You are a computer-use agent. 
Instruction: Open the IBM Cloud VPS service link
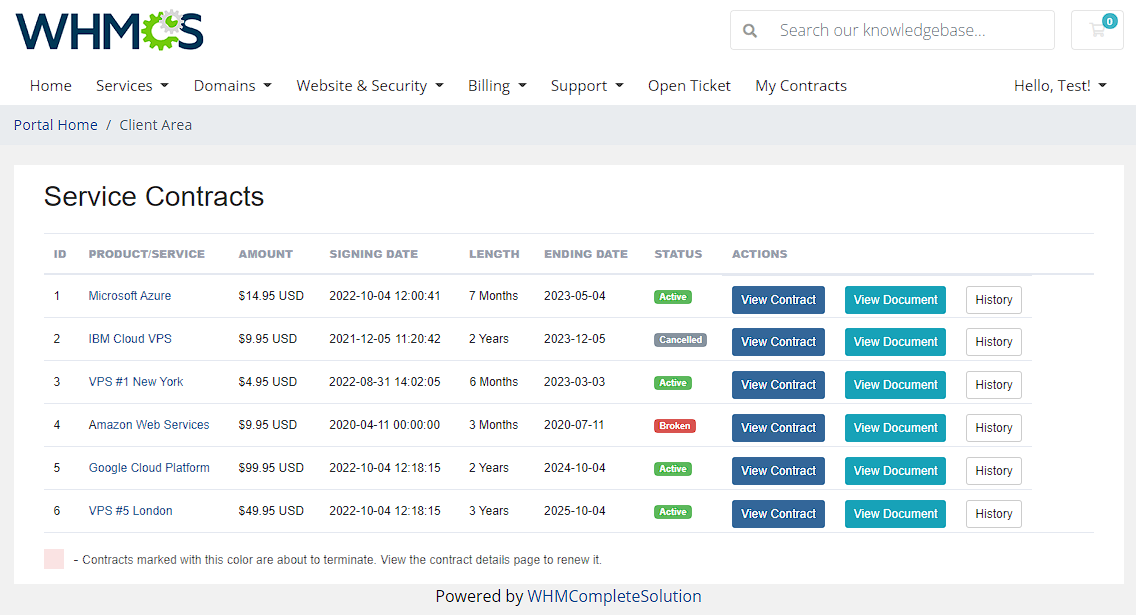tap(130, 338)
